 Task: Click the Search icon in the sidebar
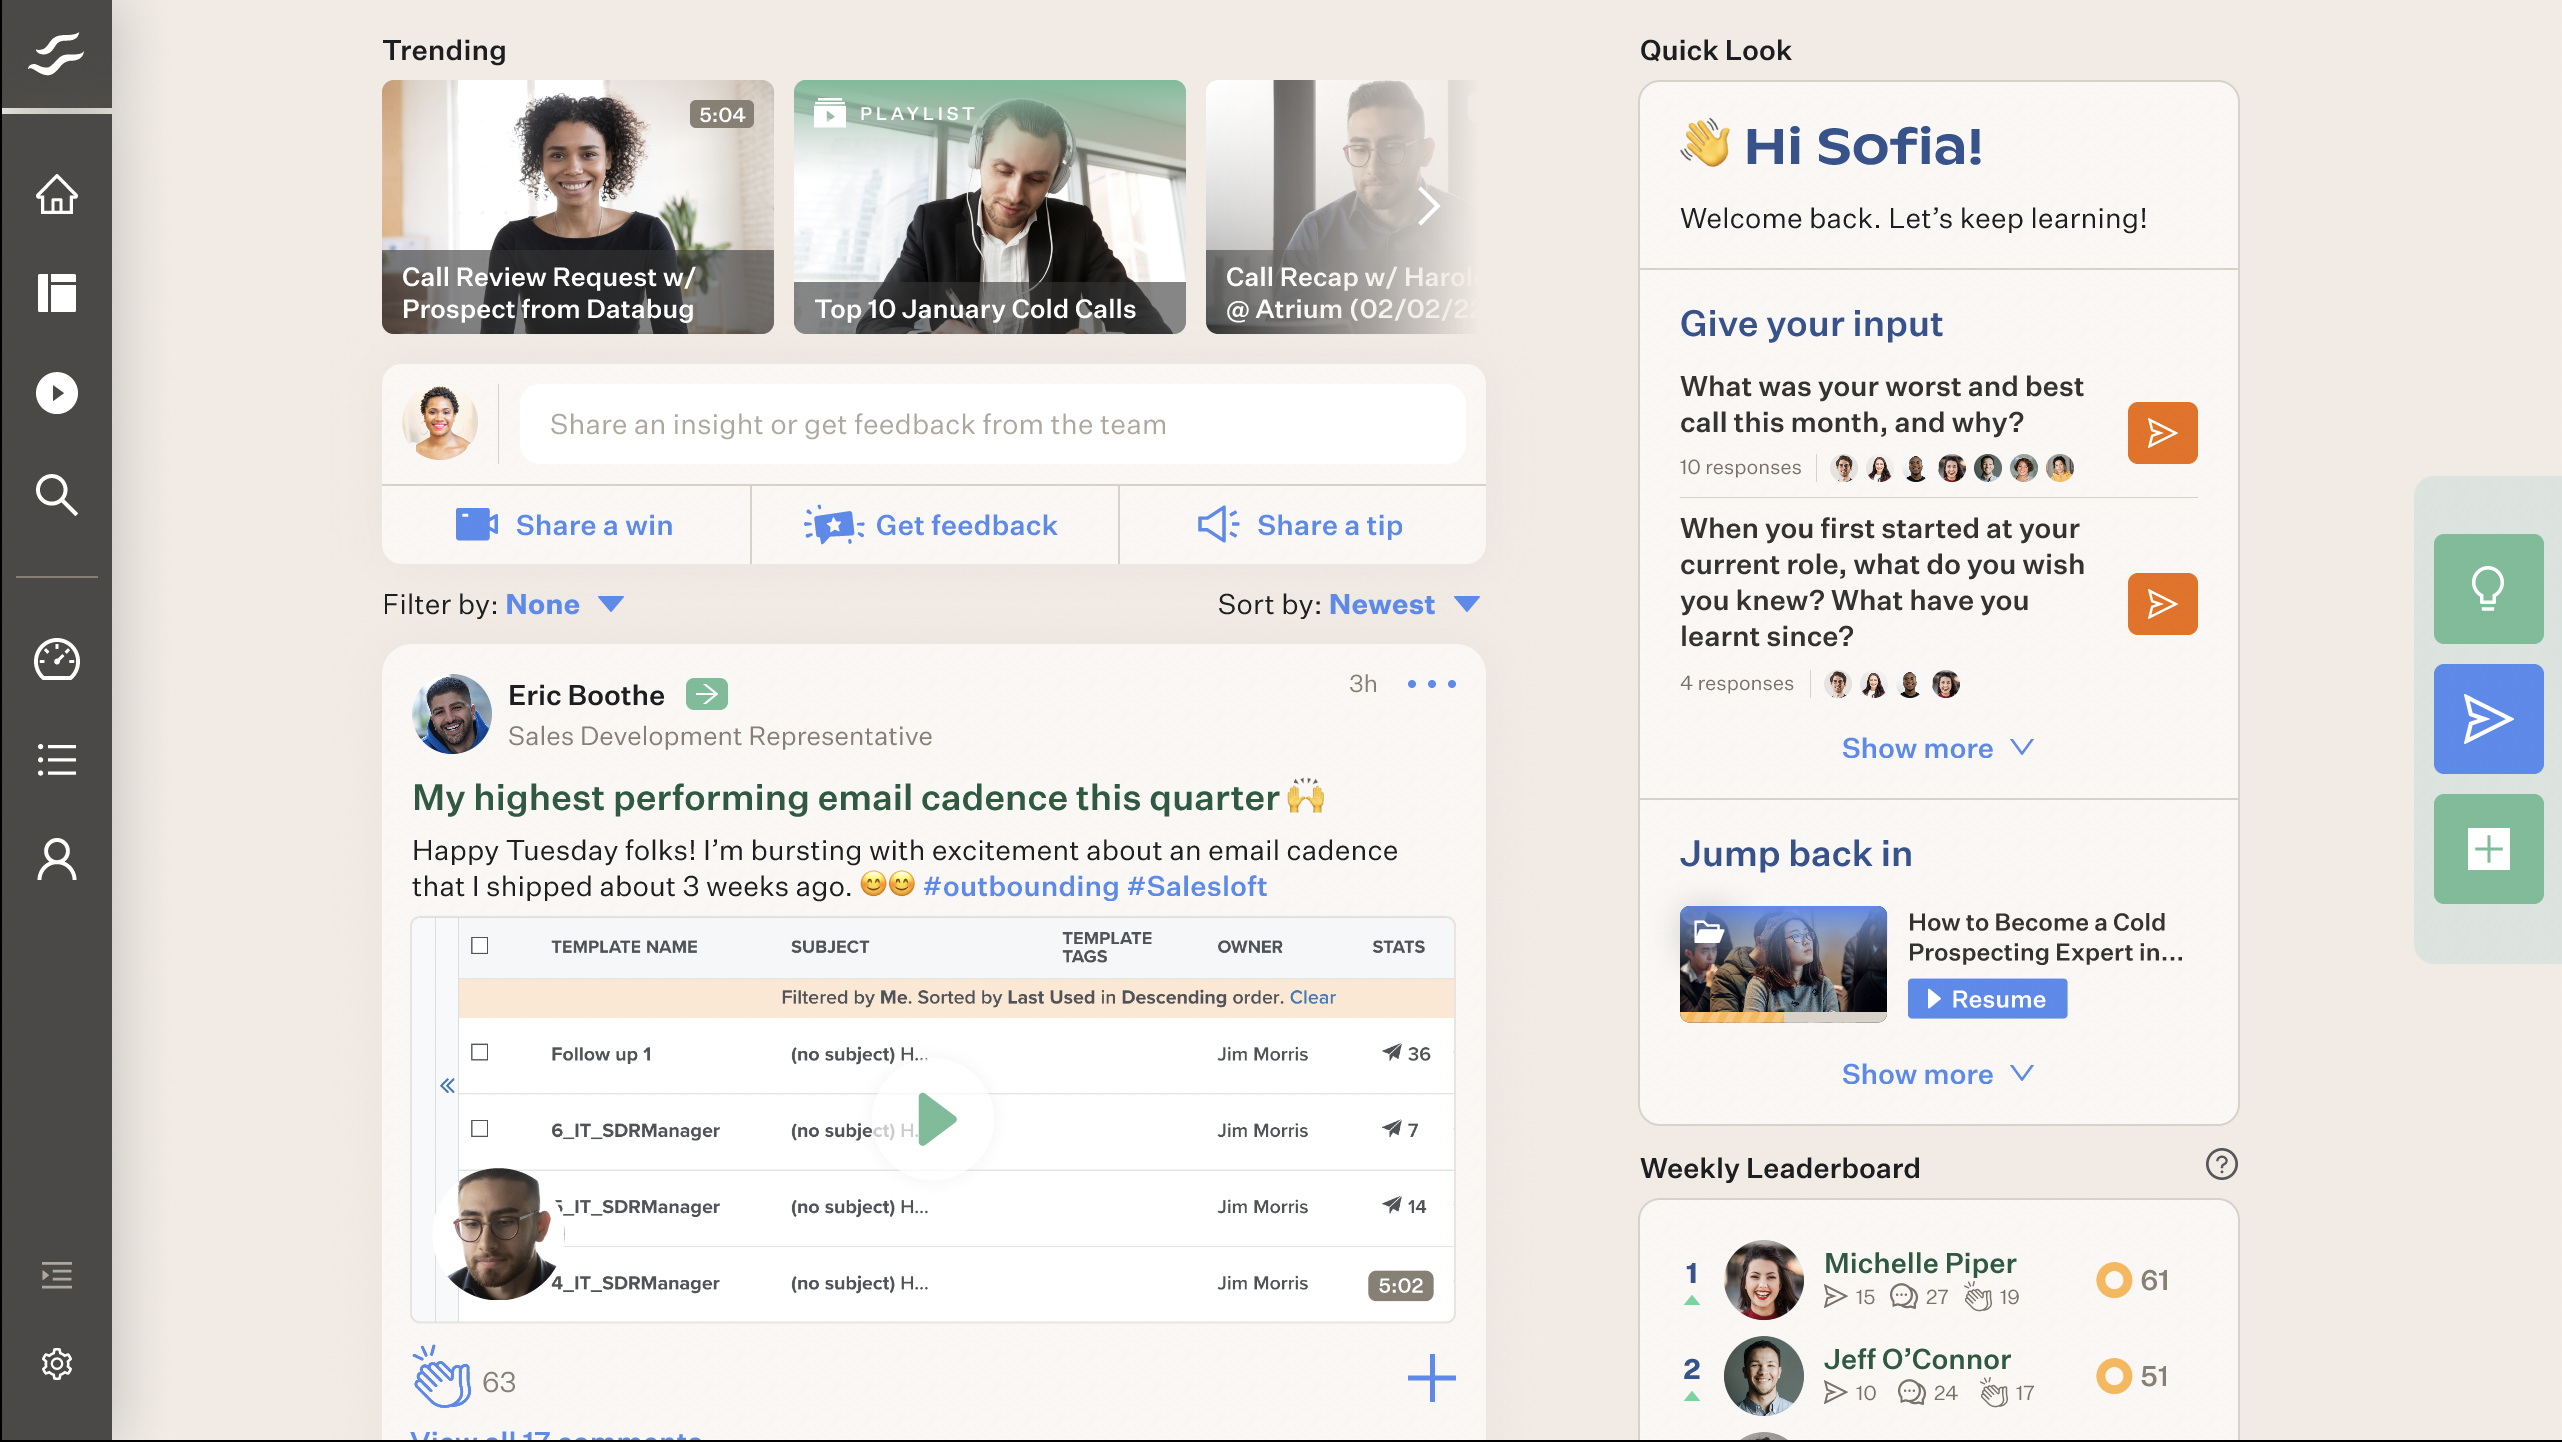[56, 495]
